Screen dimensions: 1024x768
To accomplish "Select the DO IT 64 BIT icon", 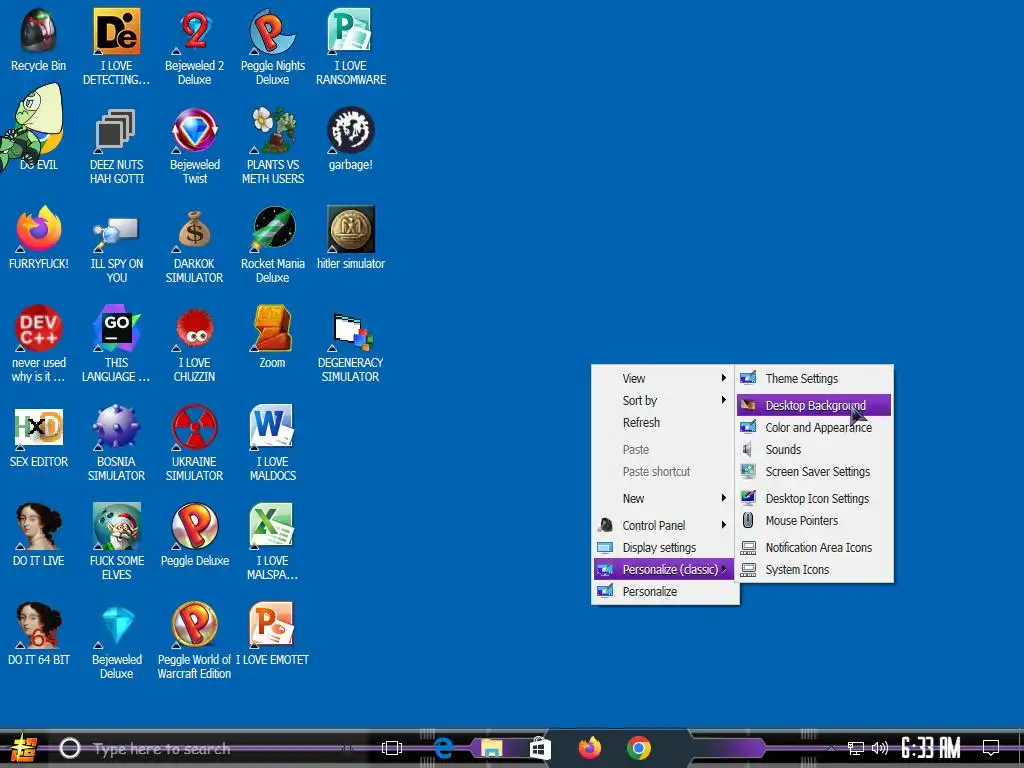I will click(x=39, y=625).
